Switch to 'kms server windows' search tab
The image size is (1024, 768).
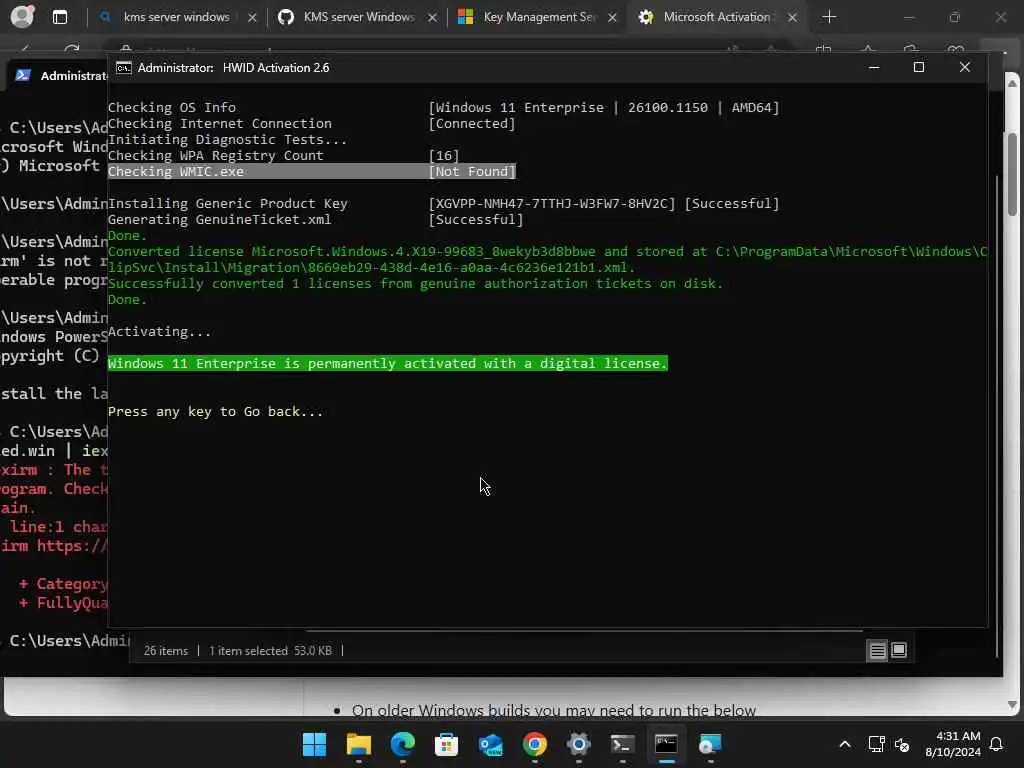pos(176,17)
